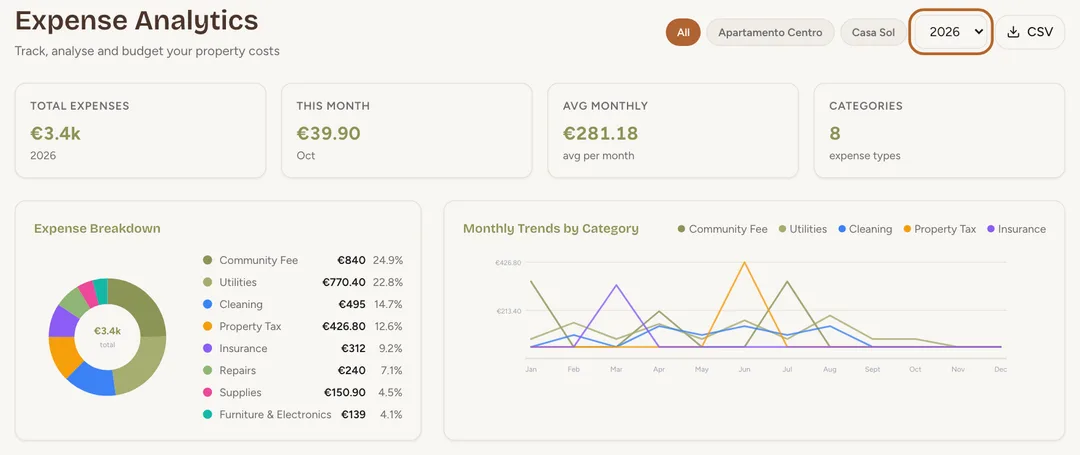Click the €39.90 this month value

click(x=329, y=133)
